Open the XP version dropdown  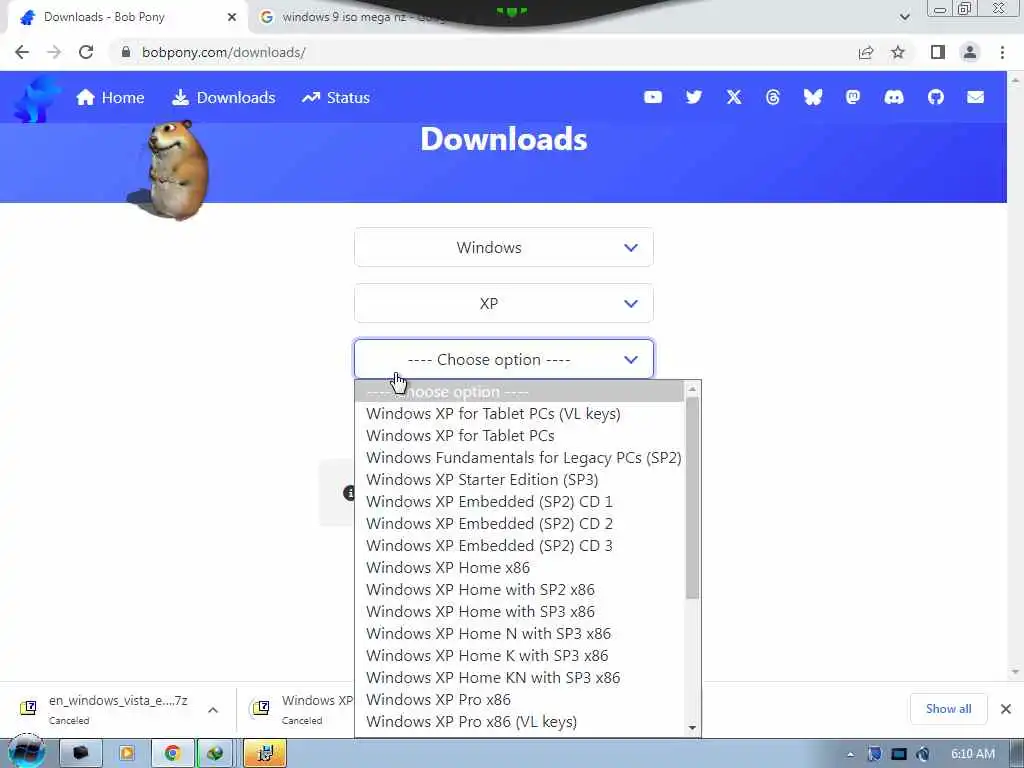coord(504,304)
